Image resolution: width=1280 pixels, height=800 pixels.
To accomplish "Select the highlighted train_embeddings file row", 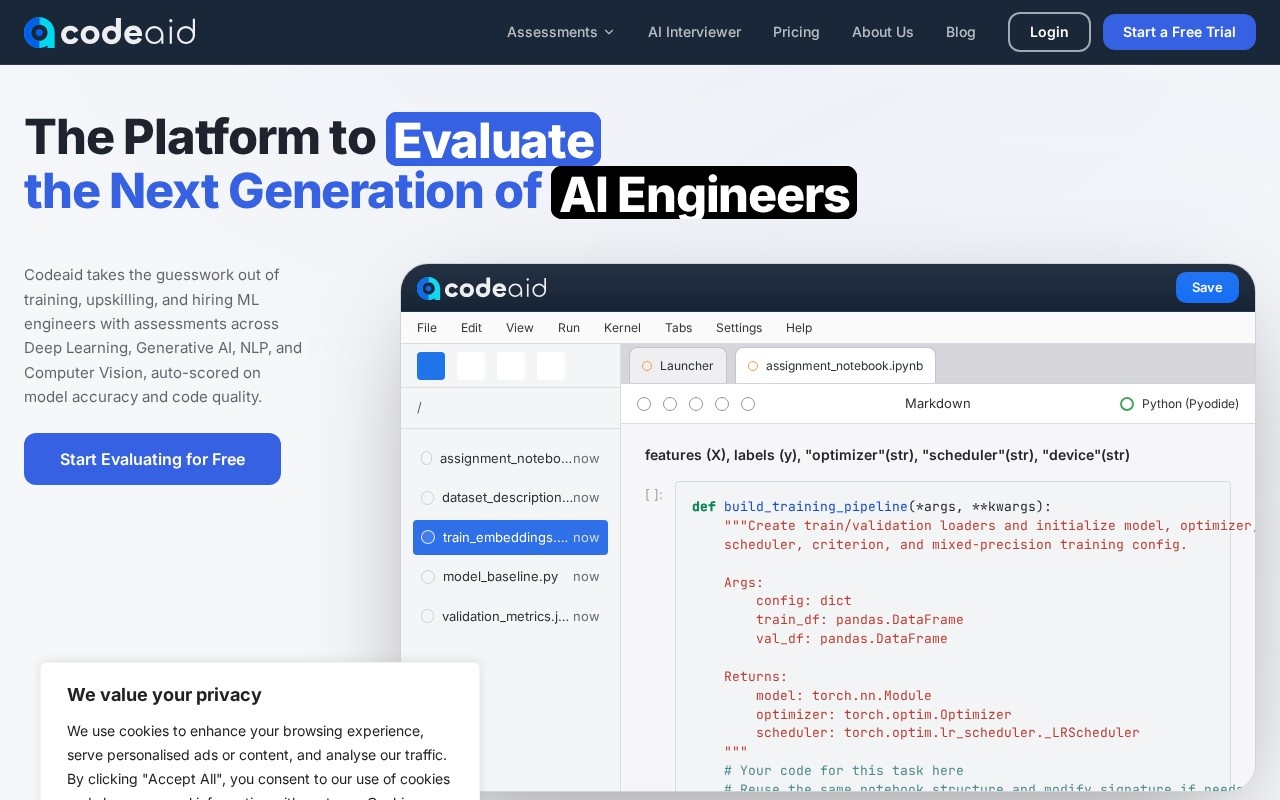I will (x=510, y=537).
